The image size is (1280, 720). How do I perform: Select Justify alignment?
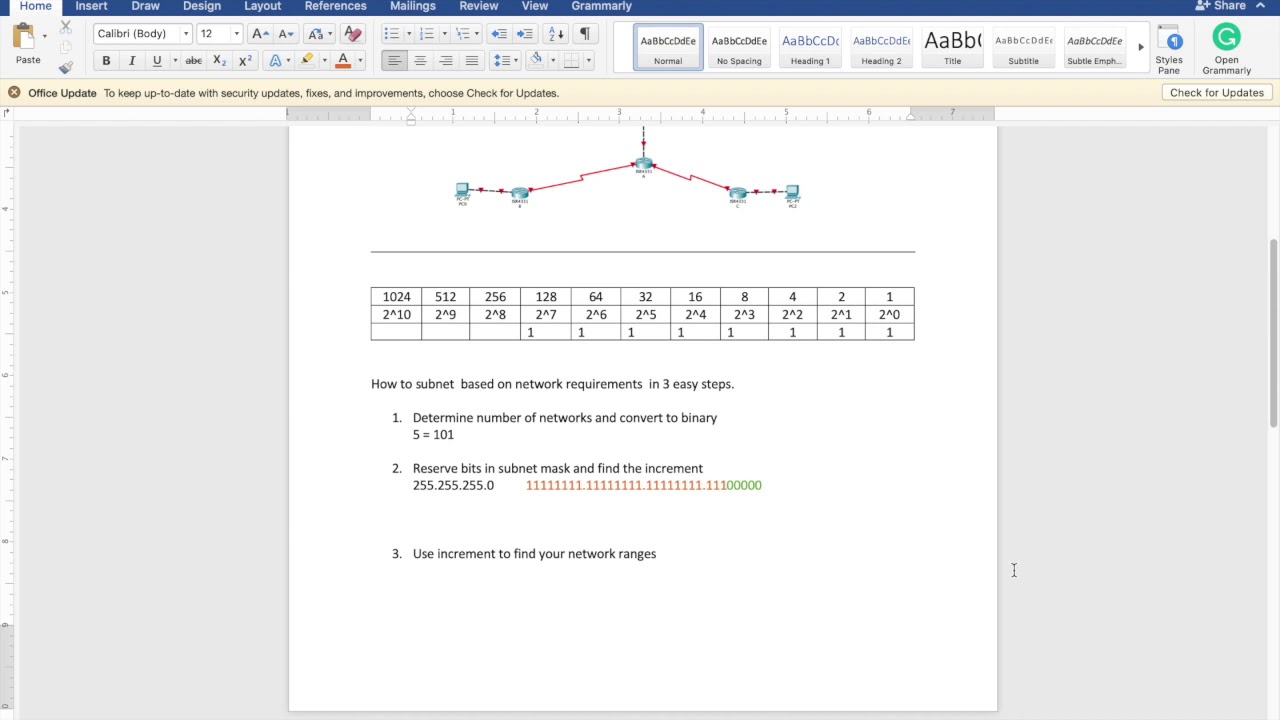472,61
